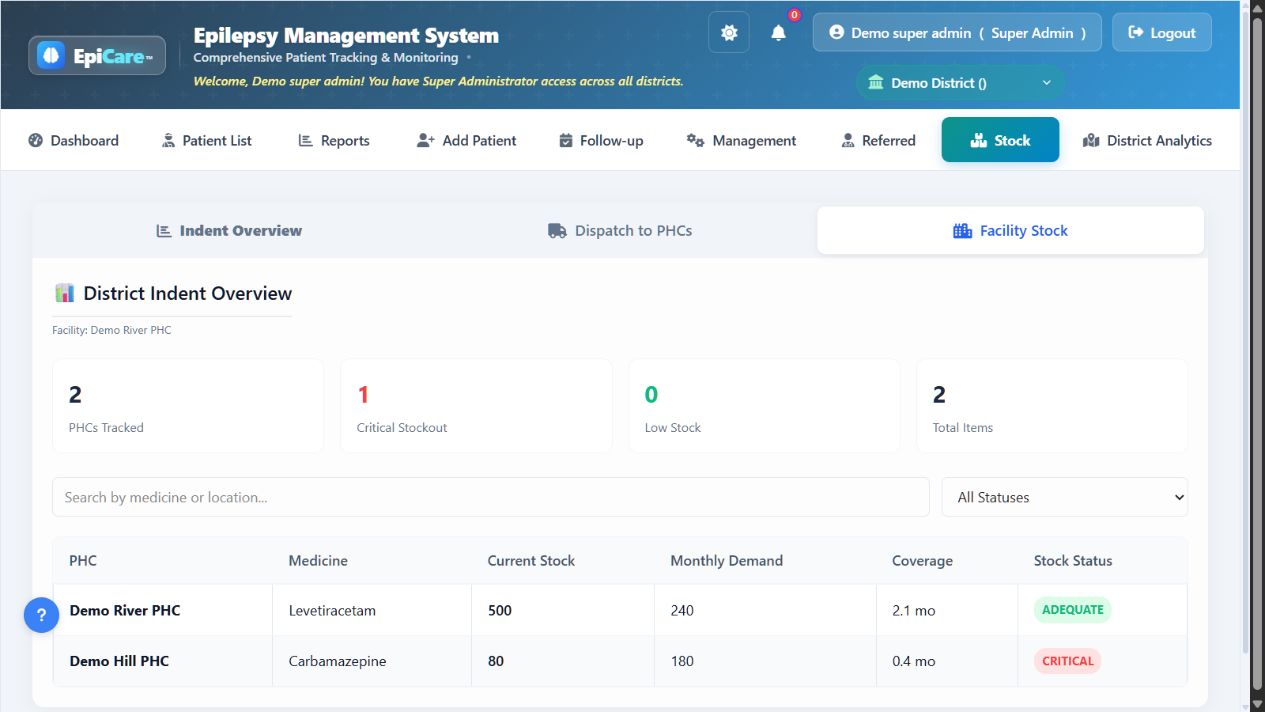
Task: Go to Dashboard text label
Action: tap(85, 140)
